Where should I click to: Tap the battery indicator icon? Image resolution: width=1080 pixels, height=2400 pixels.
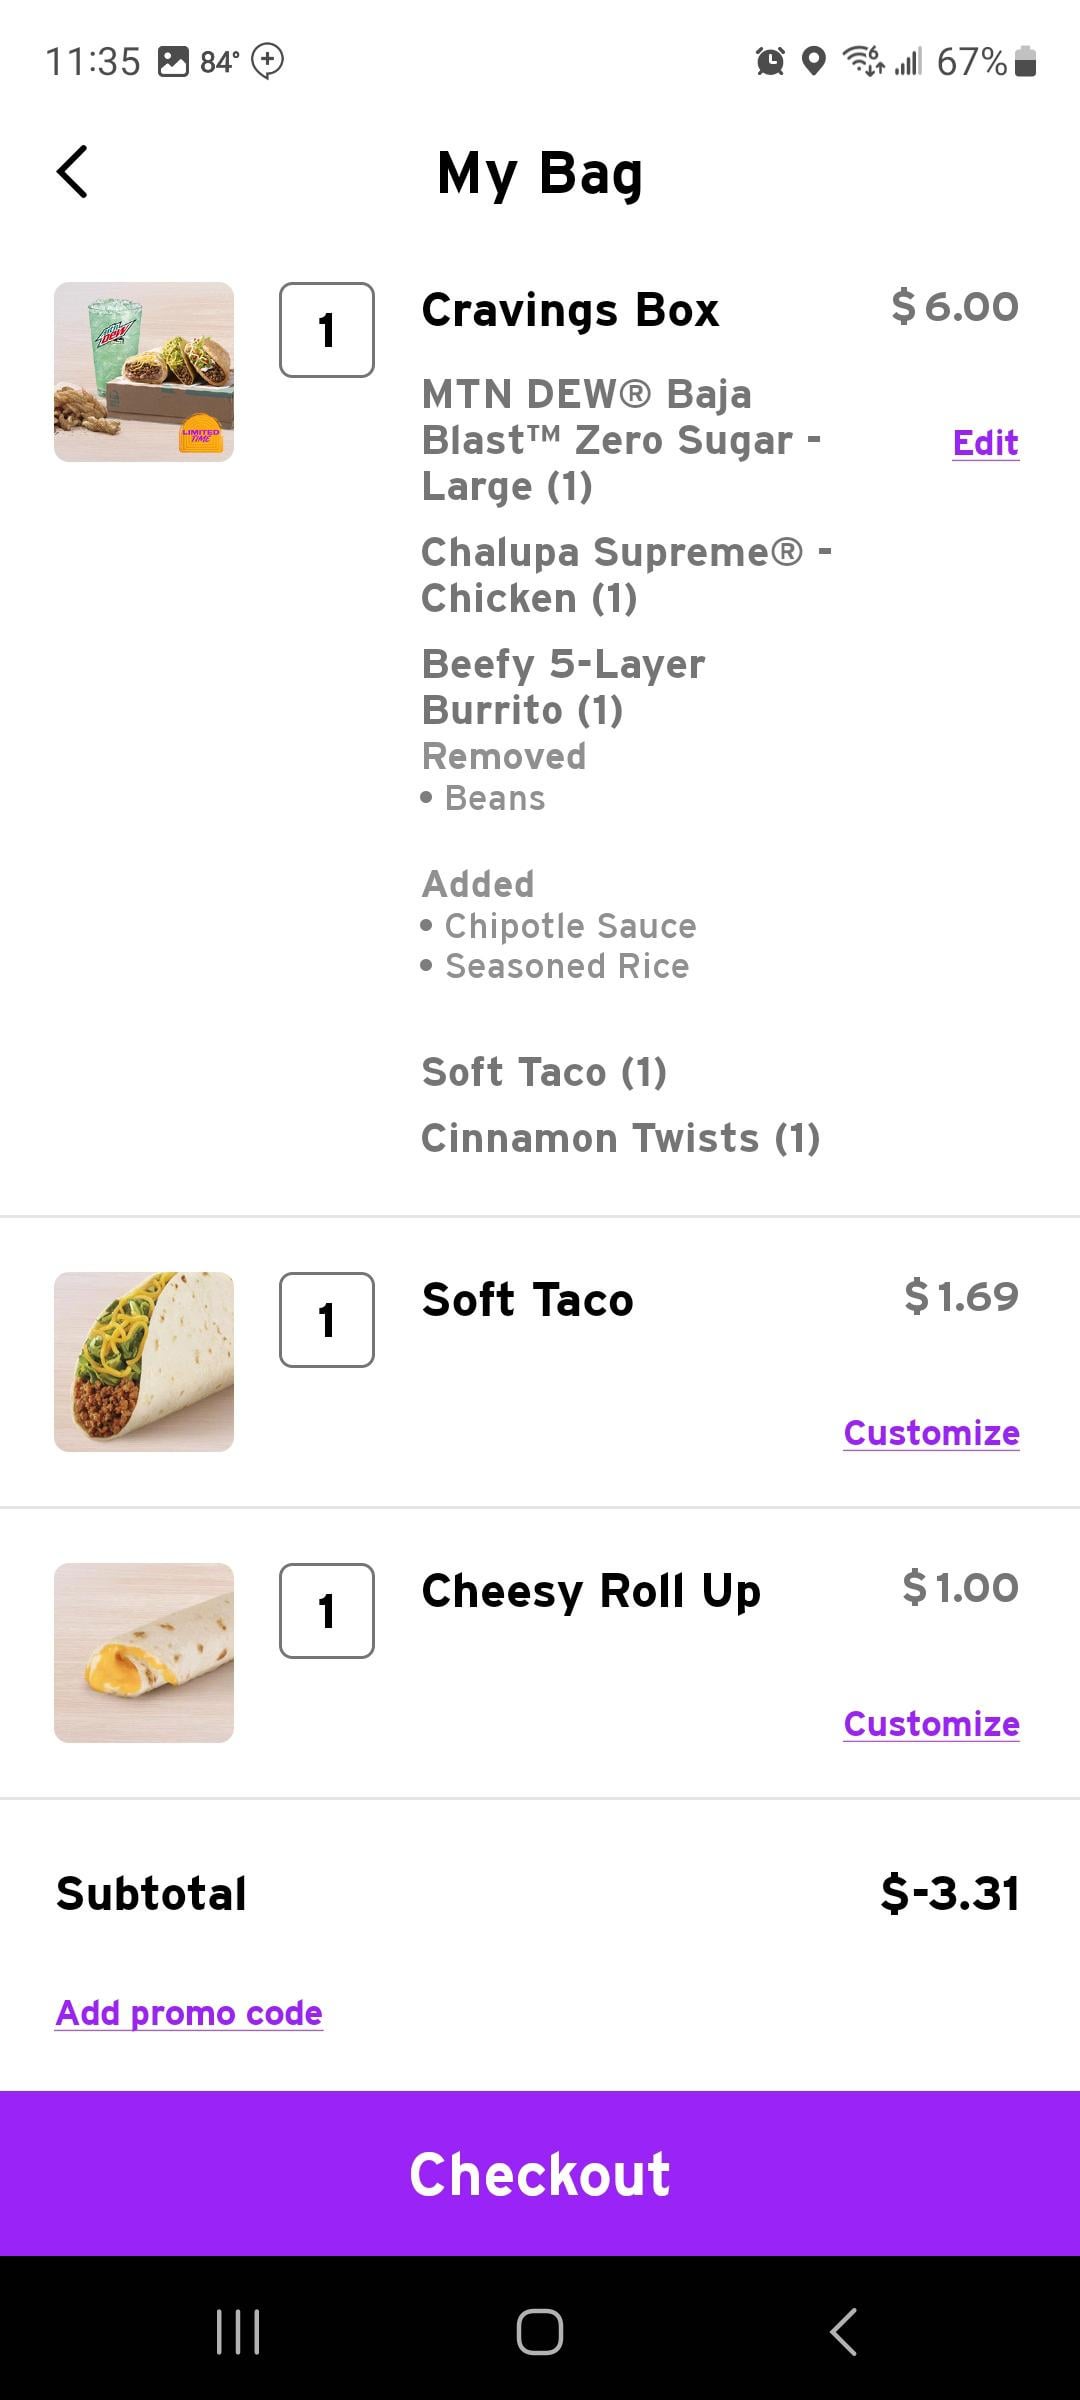(x=1025, y=62)
